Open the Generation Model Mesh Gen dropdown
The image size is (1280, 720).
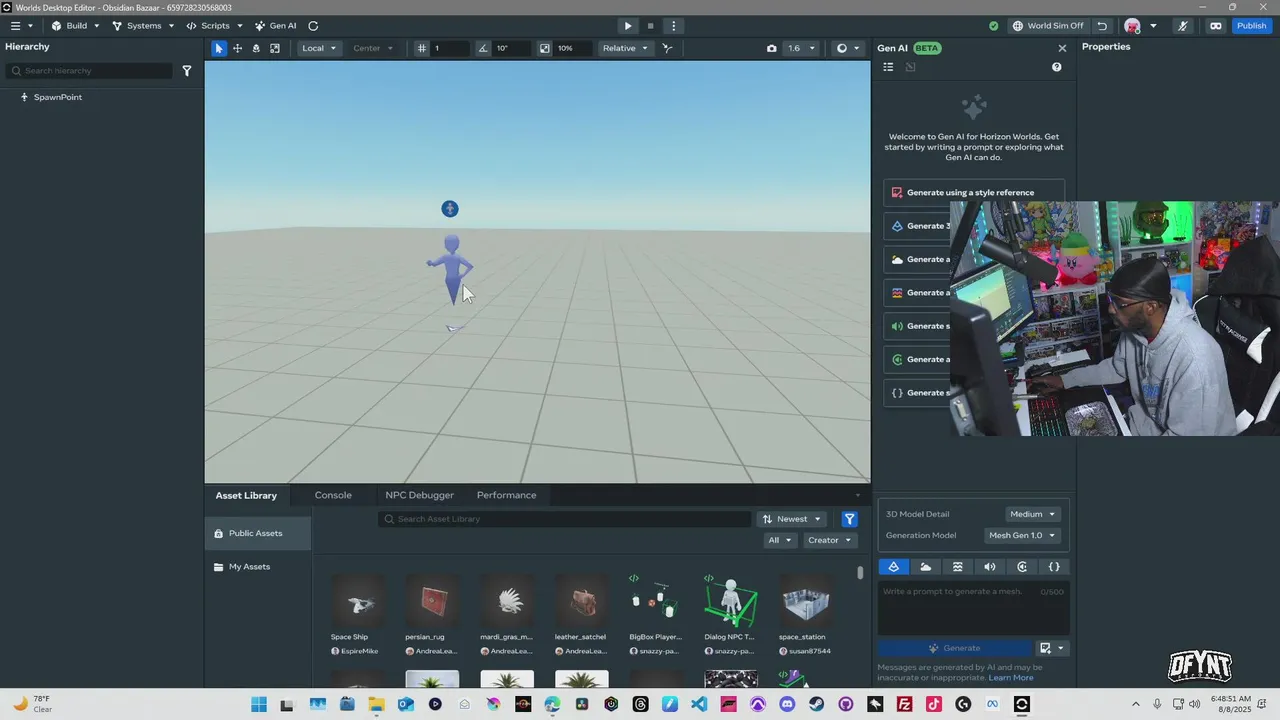pyautogui.click(x=1022, y=535)
